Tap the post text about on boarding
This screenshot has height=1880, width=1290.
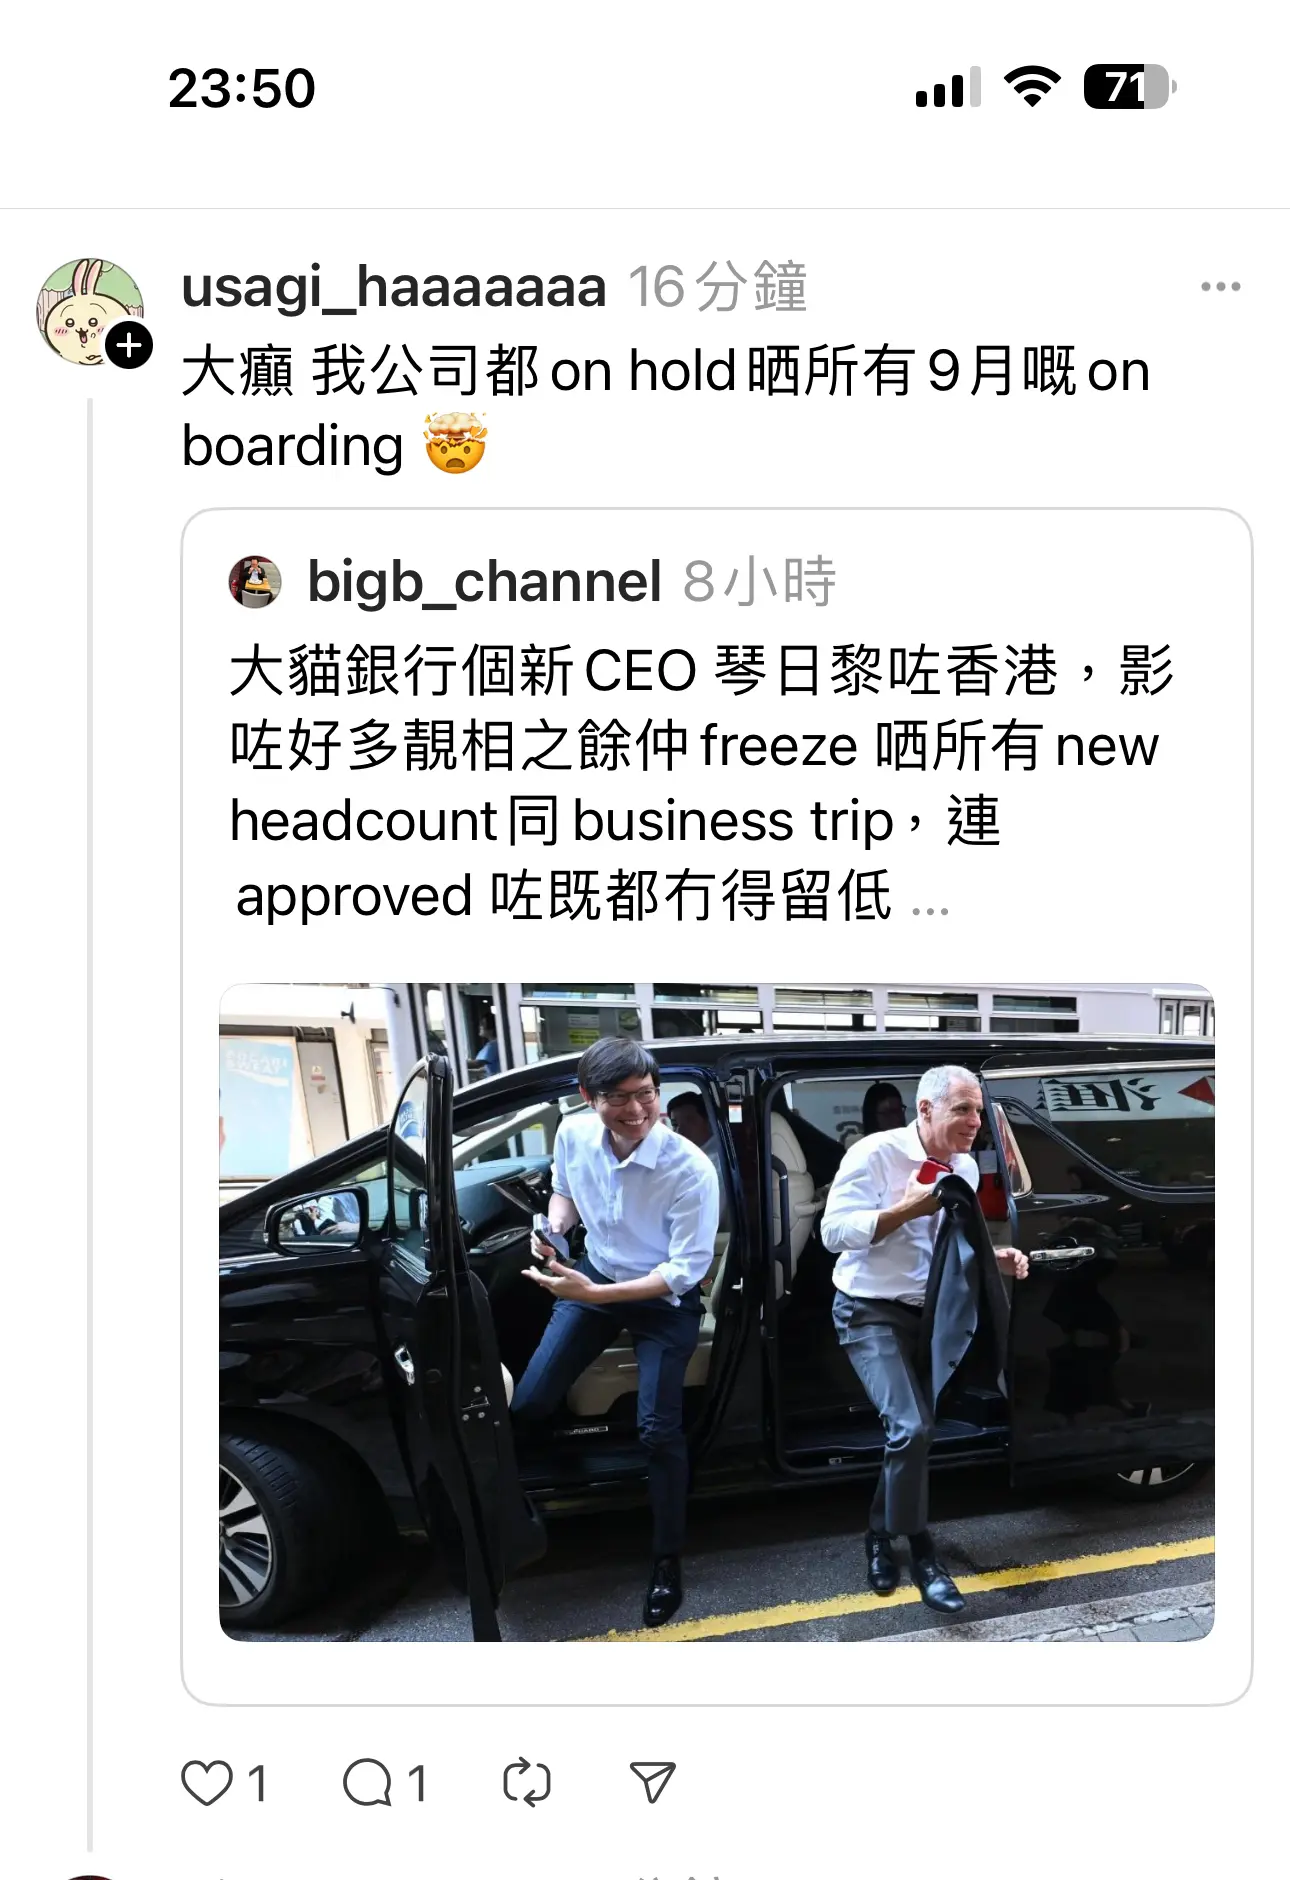[666, 408]
